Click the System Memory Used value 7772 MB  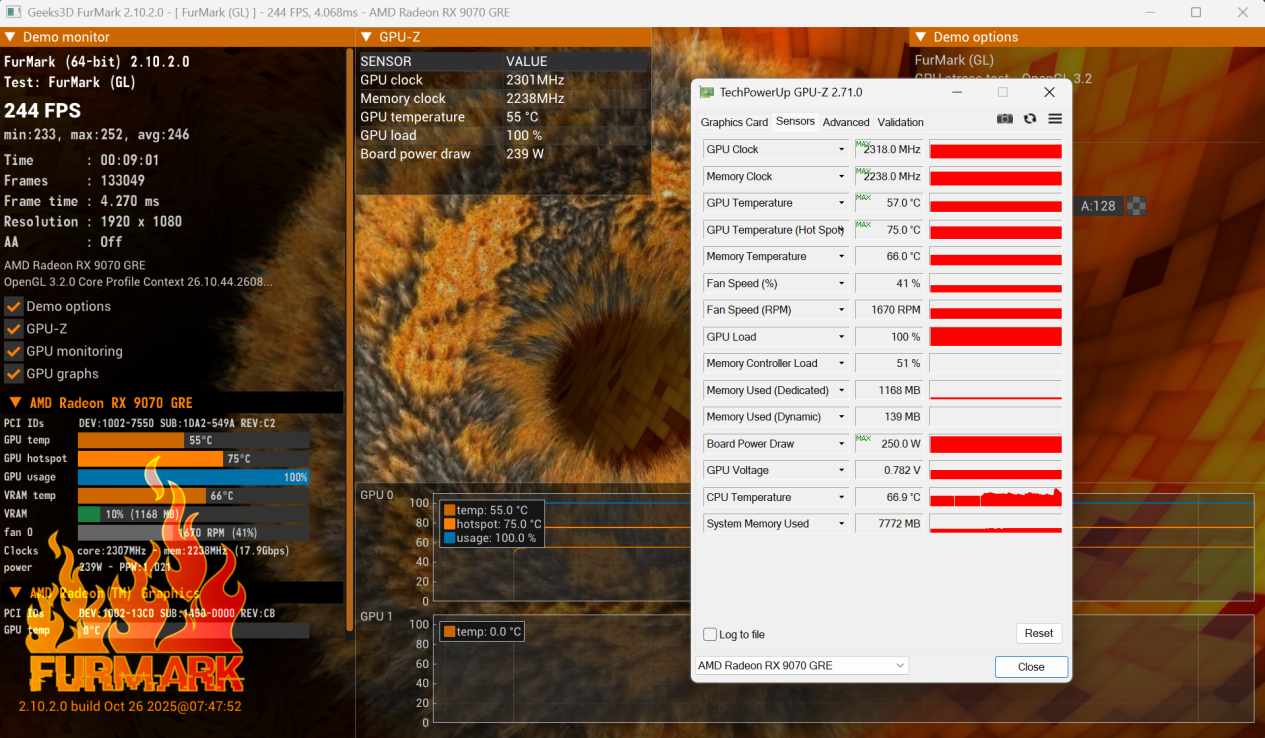889,524
